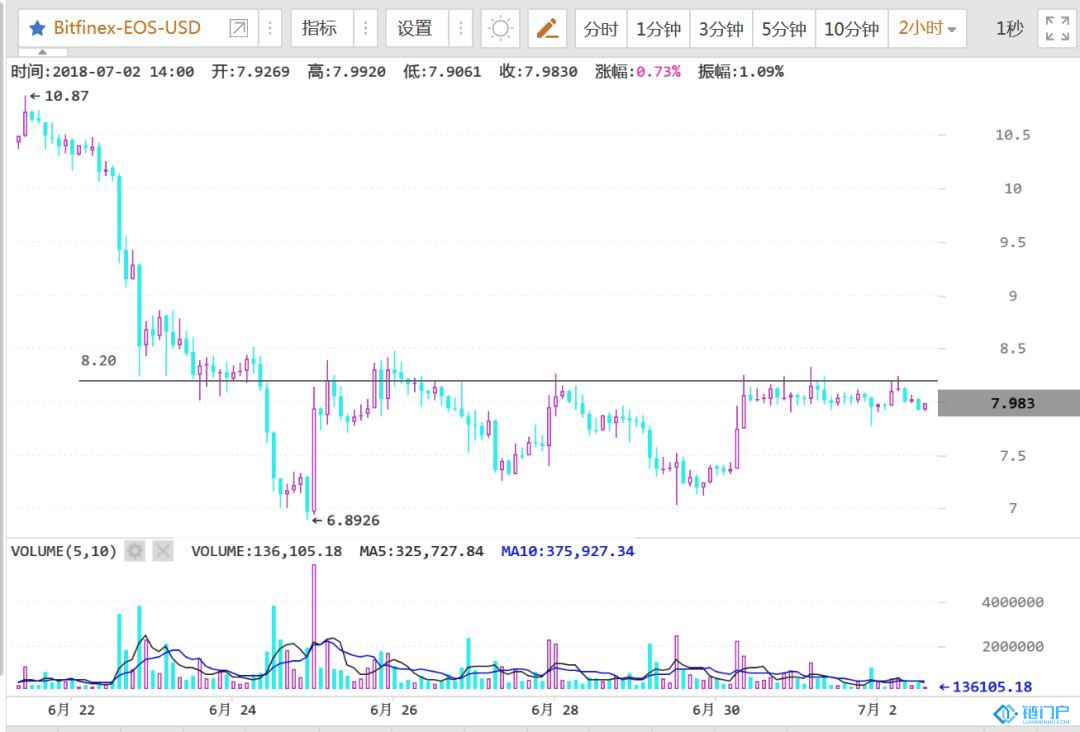
Task: Expand the three-dot menu beside 设置
Action: tap(460, 28)
